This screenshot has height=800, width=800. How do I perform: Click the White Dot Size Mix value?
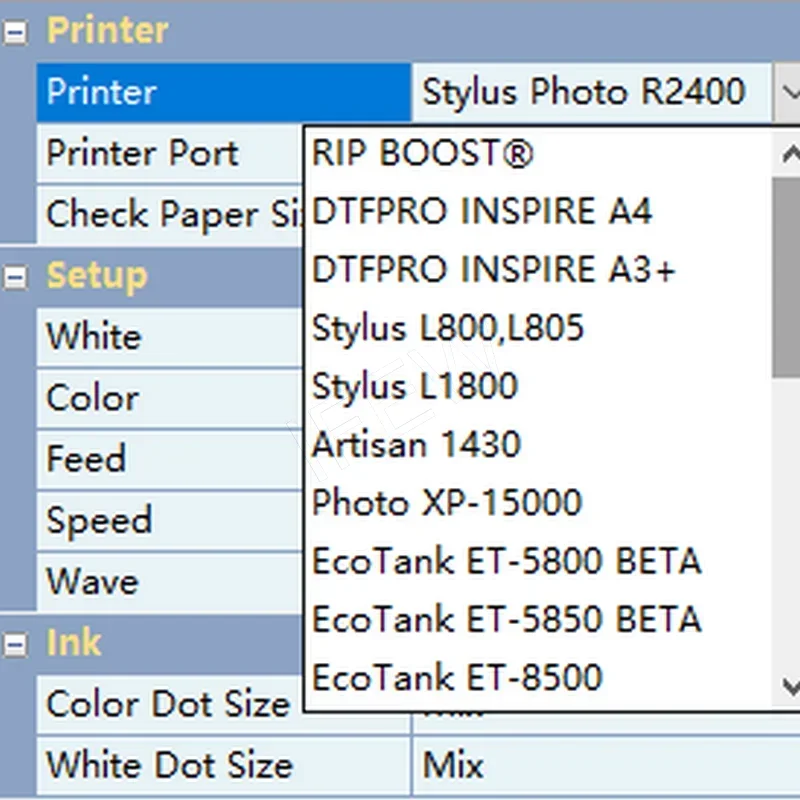click(x=453, y=766)
